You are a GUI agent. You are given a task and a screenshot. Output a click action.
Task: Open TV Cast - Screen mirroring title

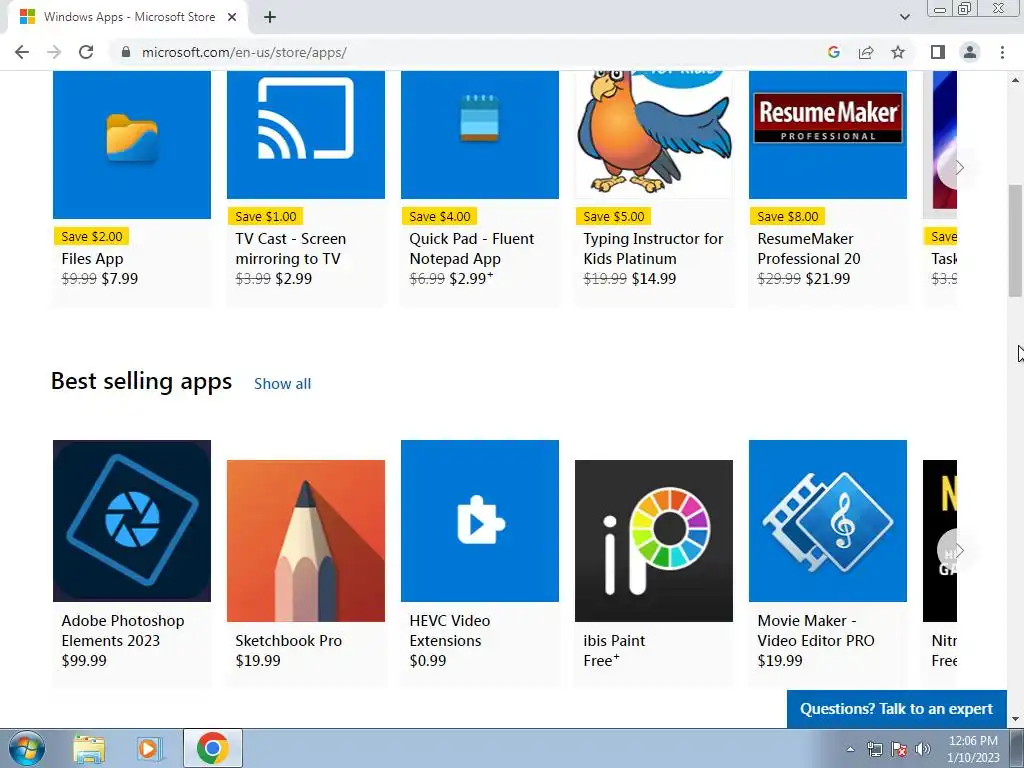pos(291,249)
